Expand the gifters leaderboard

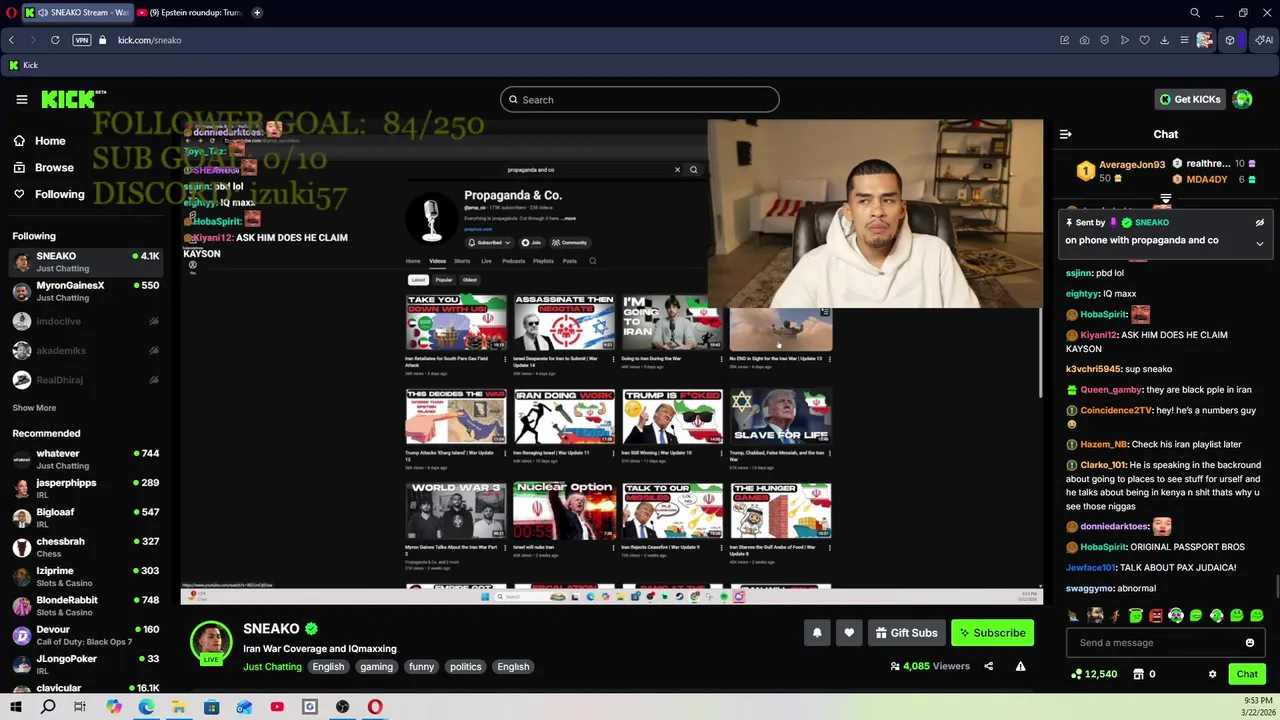(1166, 198)
